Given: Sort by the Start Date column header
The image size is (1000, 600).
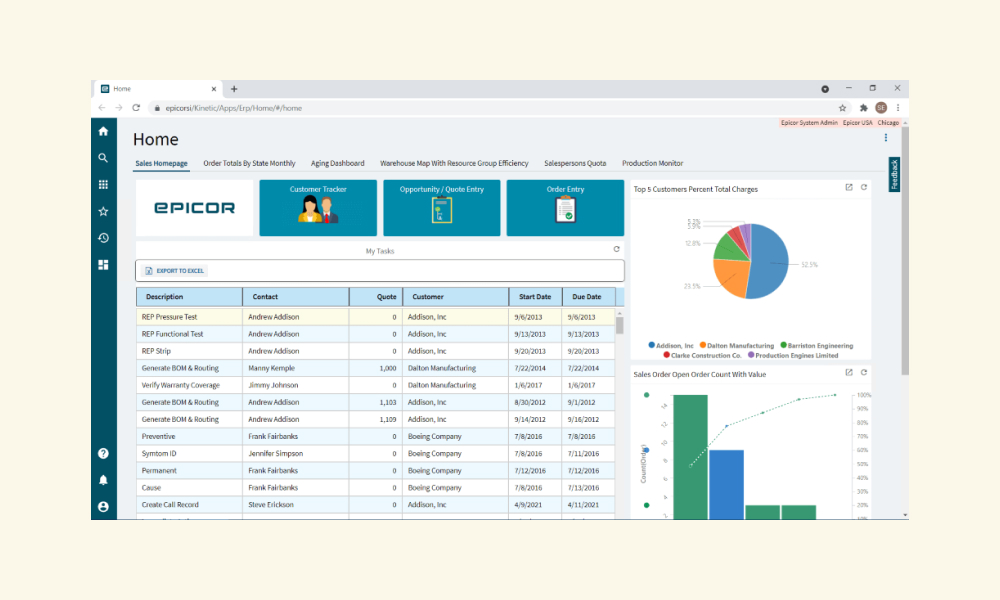Looking at the screenshot, I should 536,297.
